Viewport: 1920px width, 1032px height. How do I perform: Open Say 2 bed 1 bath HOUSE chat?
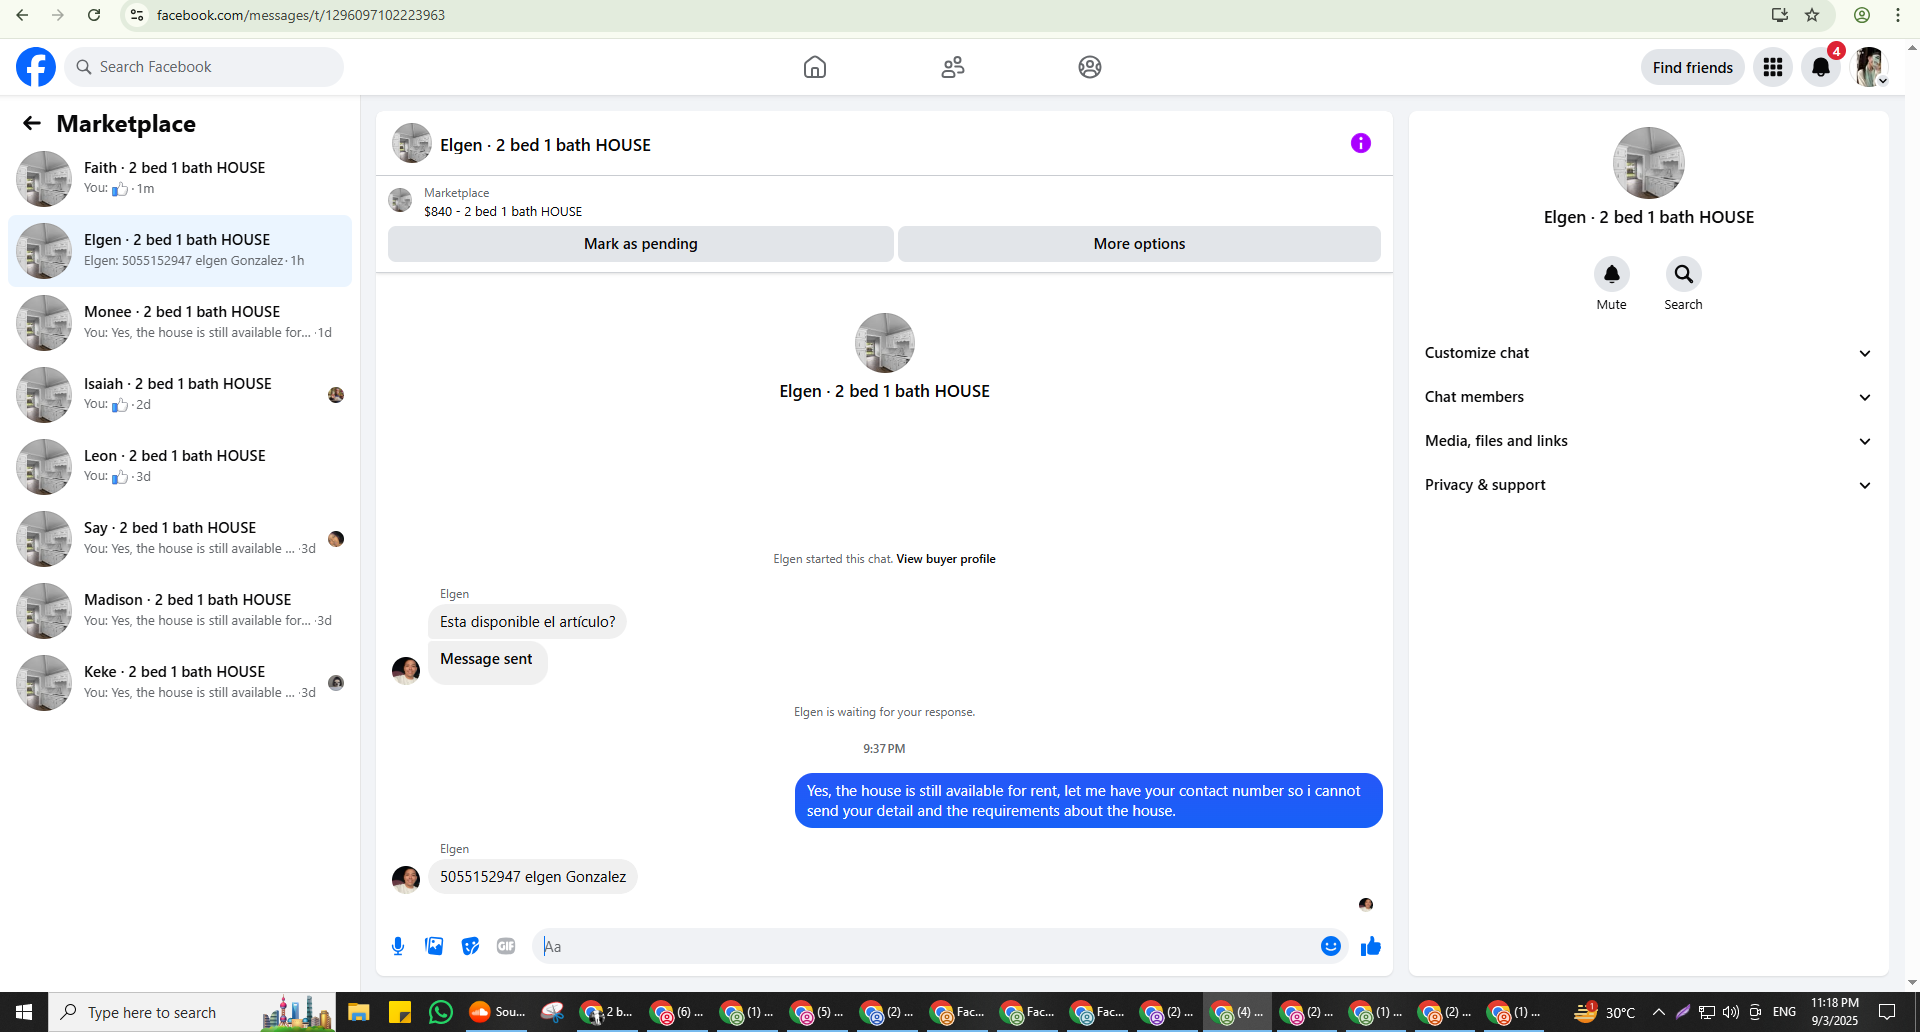180,539
